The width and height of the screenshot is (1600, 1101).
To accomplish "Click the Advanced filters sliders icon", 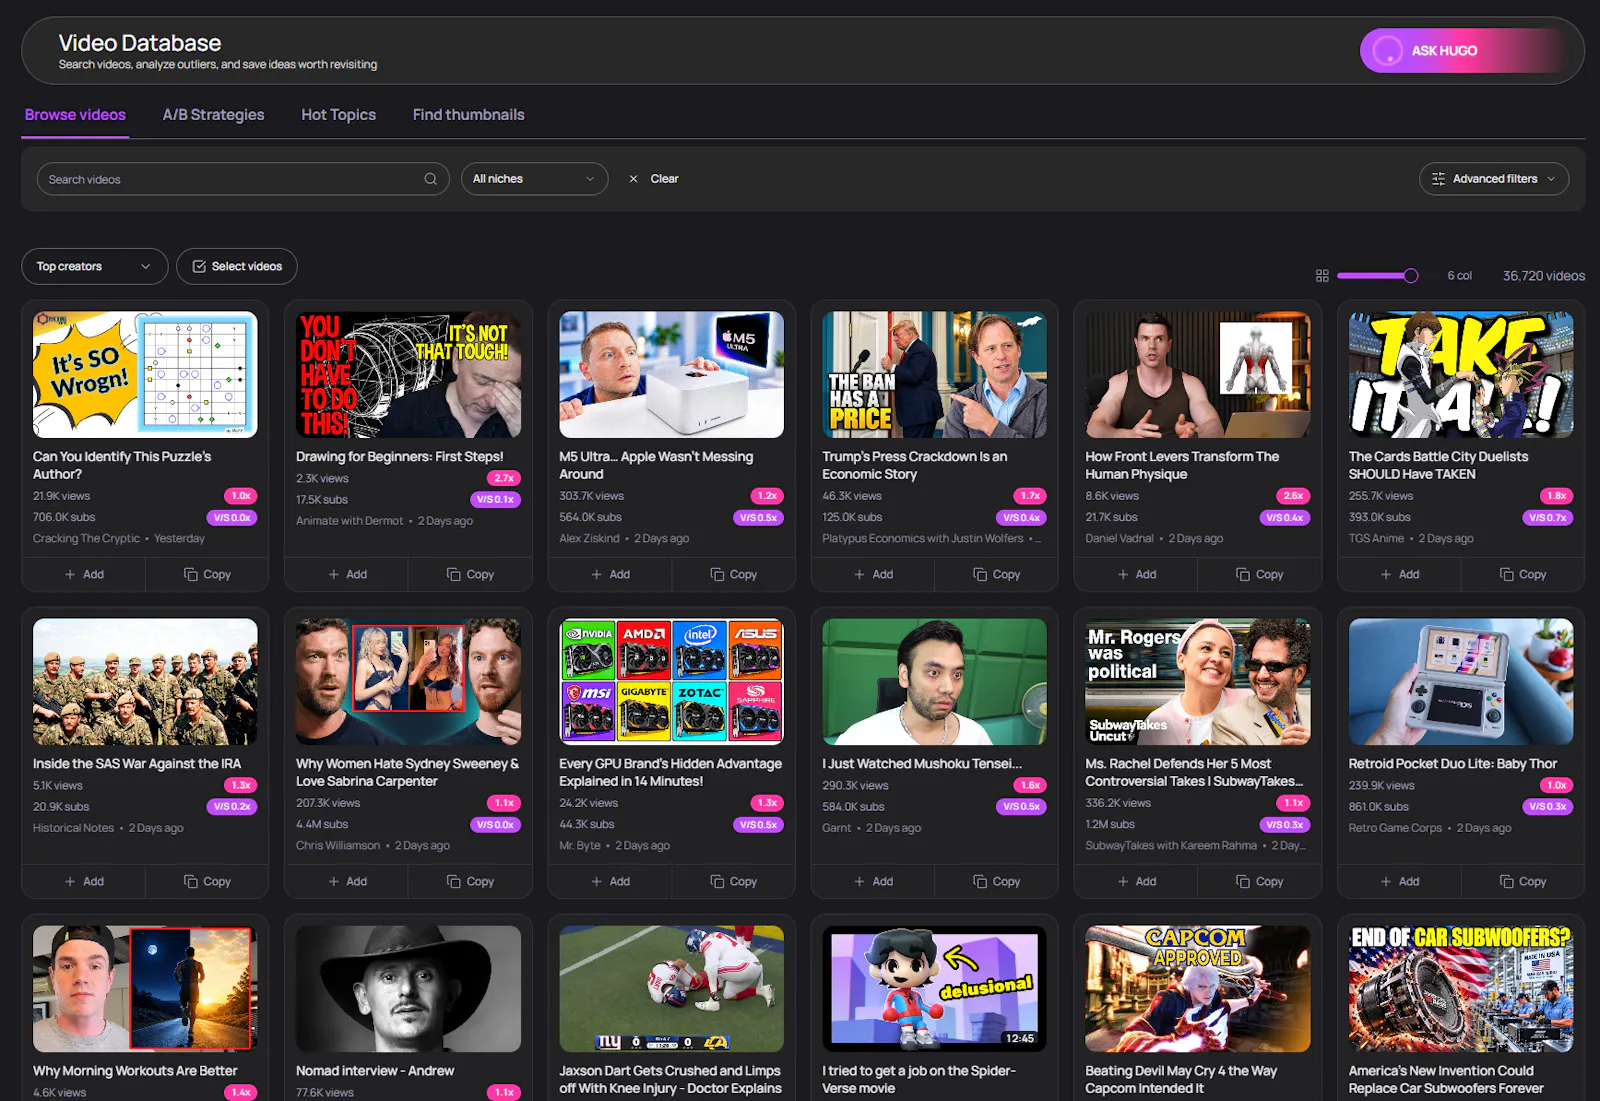I will 1438,179.
